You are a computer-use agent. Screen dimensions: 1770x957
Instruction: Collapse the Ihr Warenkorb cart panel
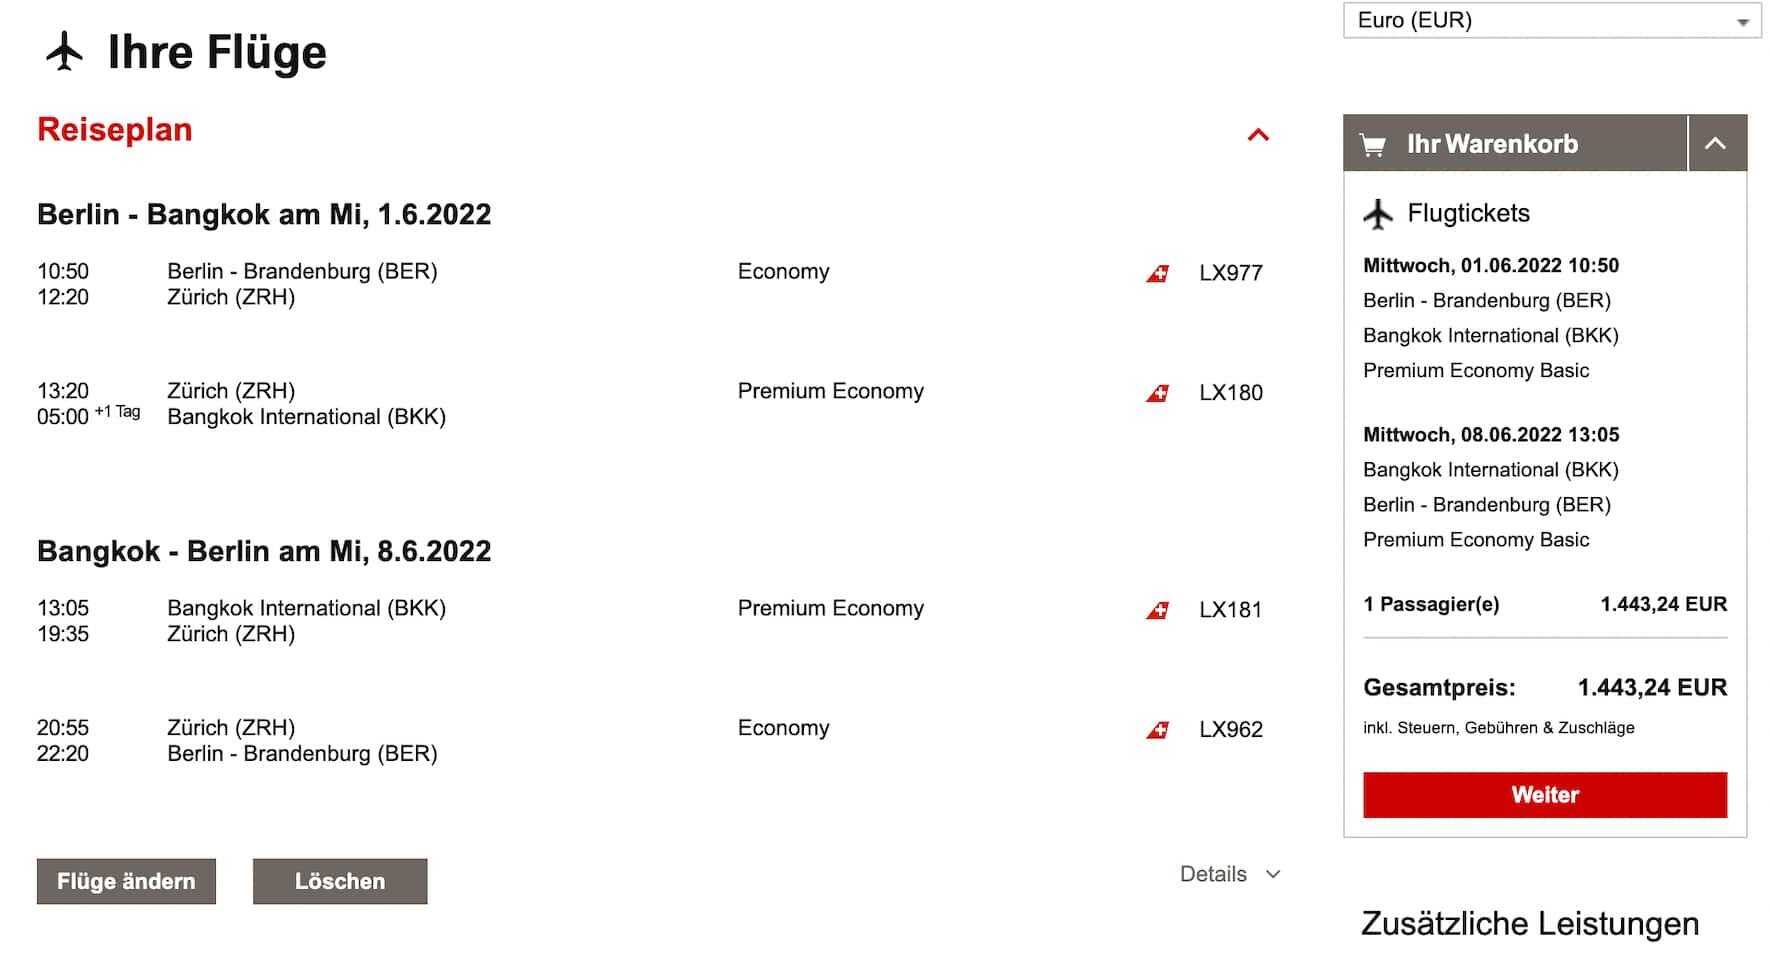1716,144
